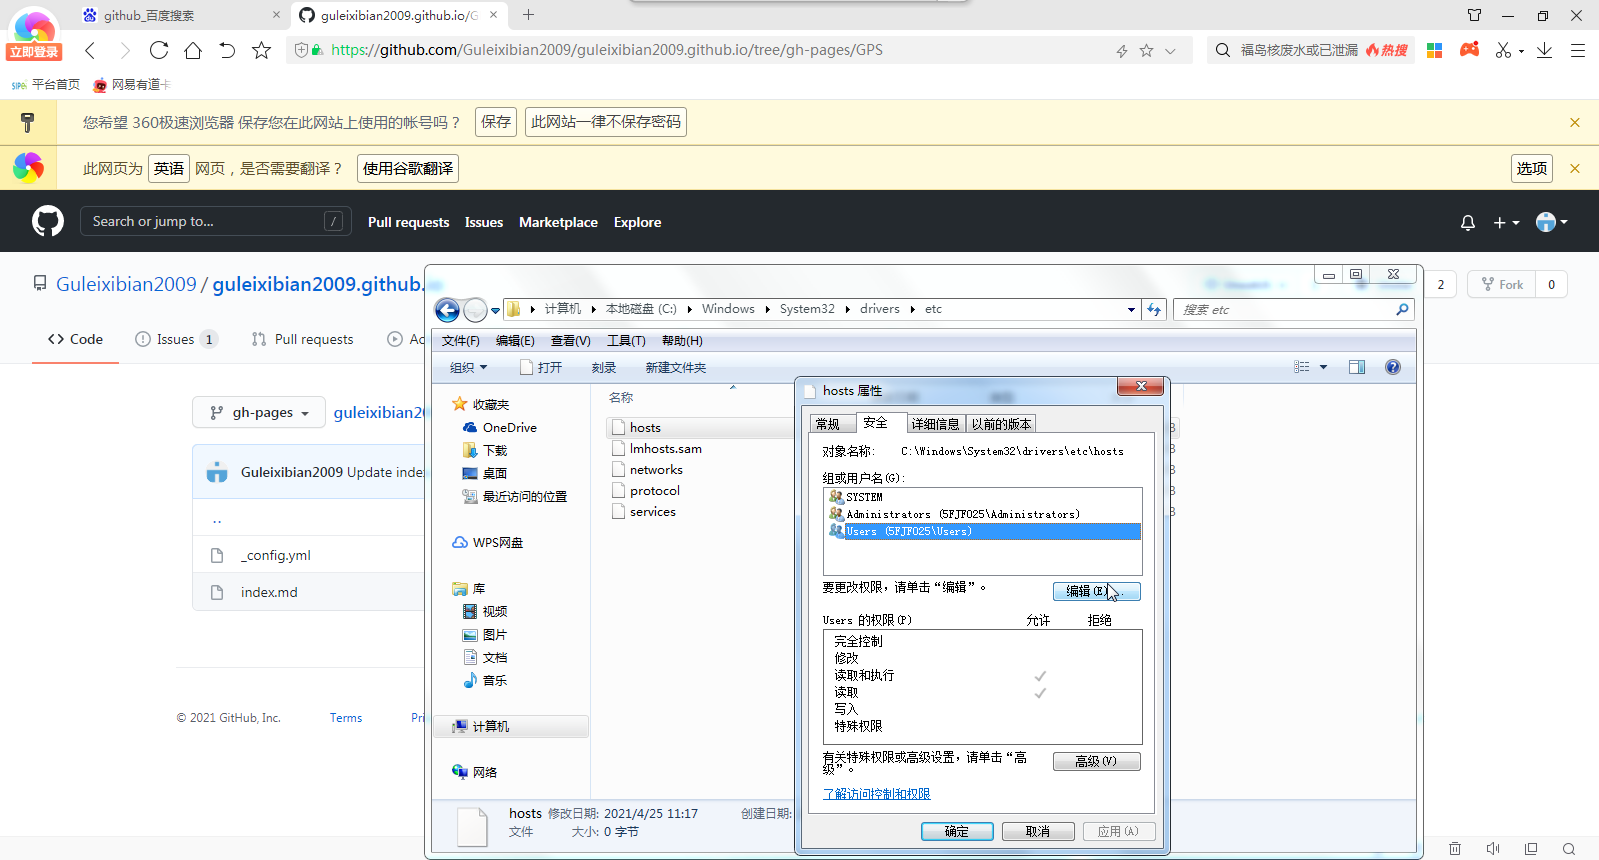
Task: Open the 帮助(H) menu in Explorer
Action: (682, 341)
